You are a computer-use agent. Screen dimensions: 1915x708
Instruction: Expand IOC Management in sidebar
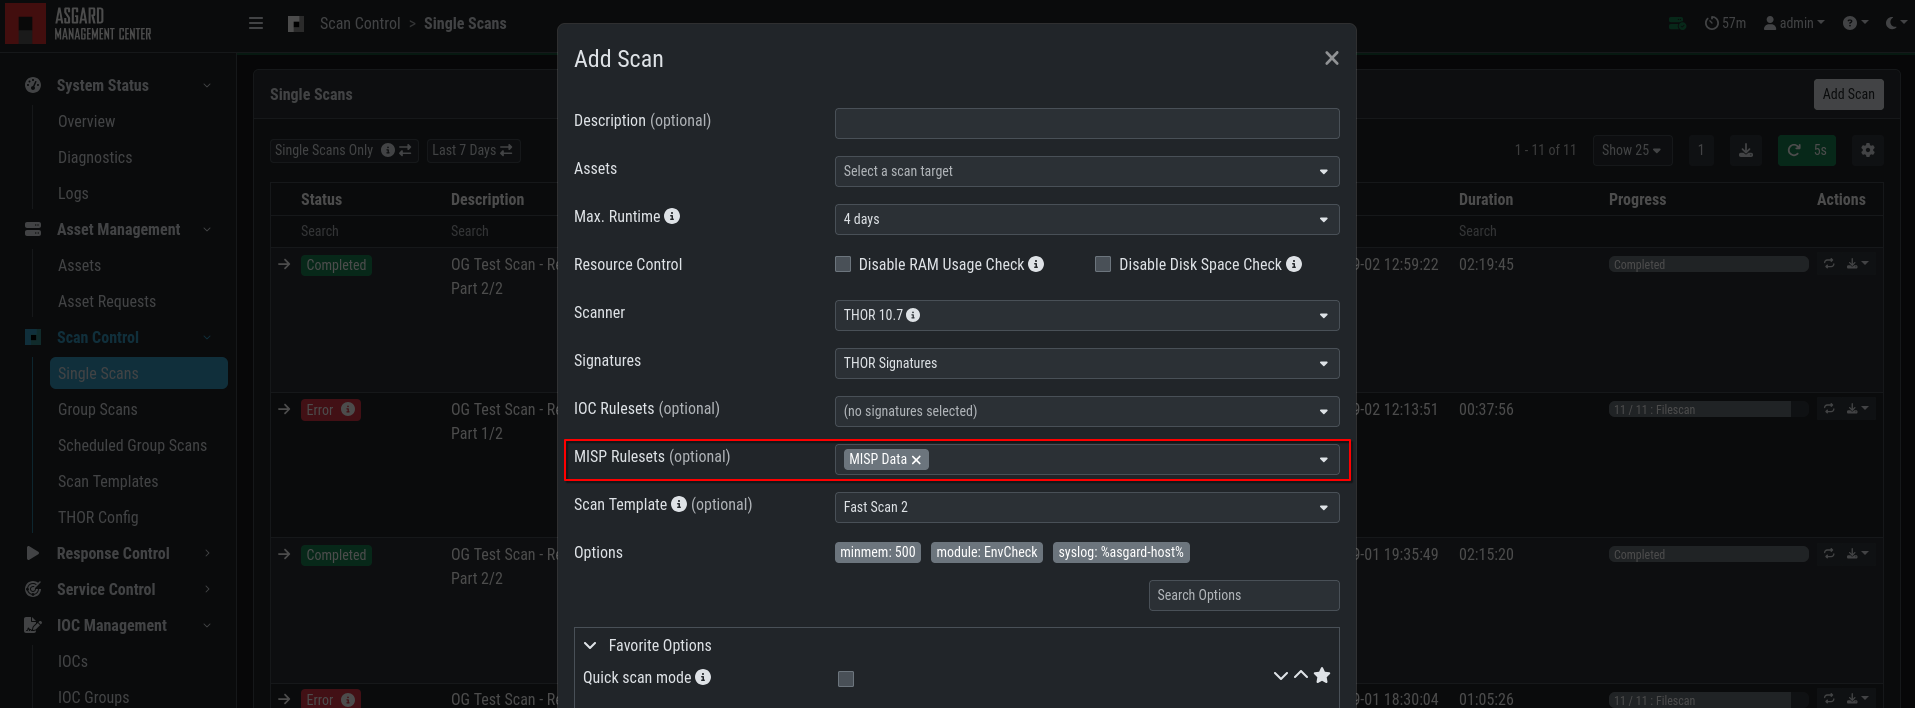point(118,625)
